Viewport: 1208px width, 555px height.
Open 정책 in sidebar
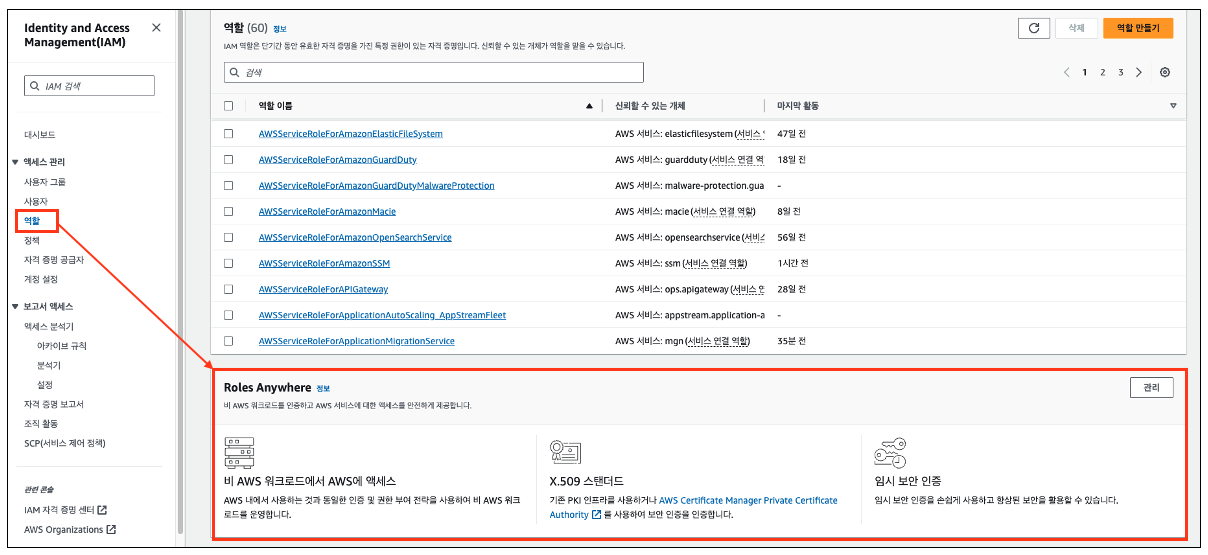coord(32,240)
